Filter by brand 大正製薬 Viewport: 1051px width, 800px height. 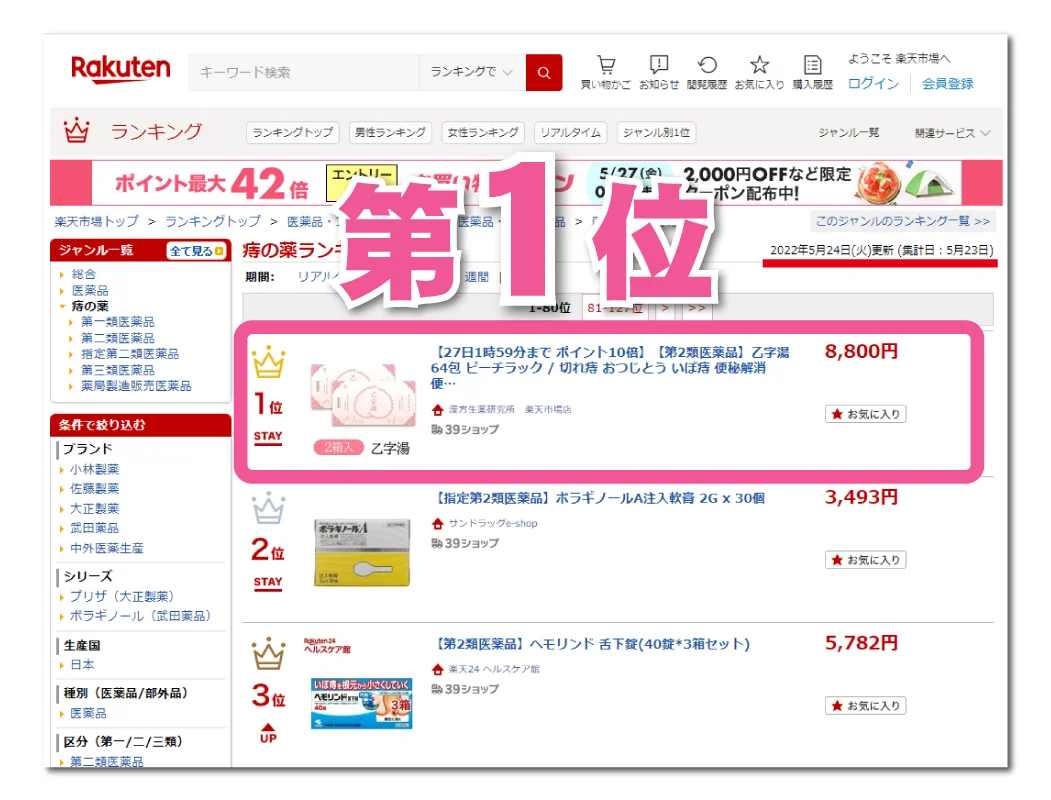(x=95, y=509)
